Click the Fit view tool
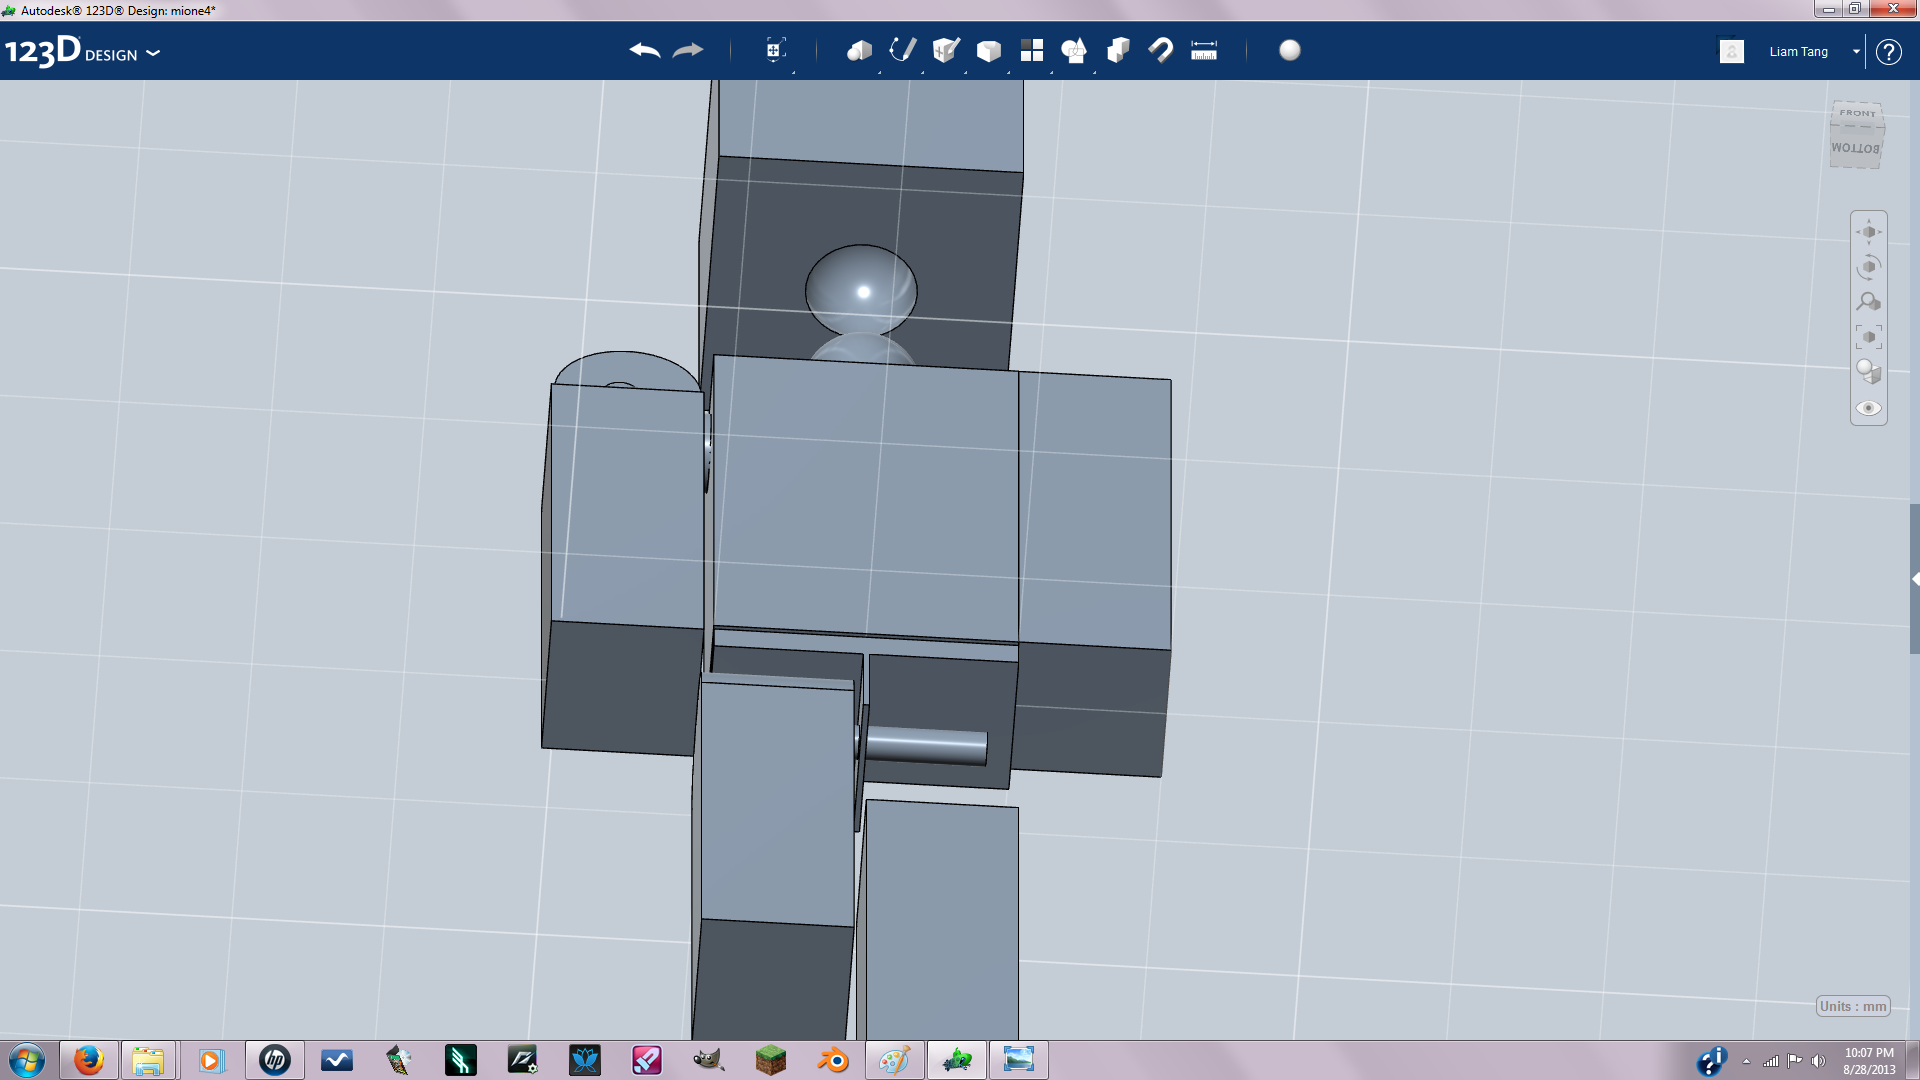1920x1080 pixels. pyautogui.click(x=1868, y=337)
